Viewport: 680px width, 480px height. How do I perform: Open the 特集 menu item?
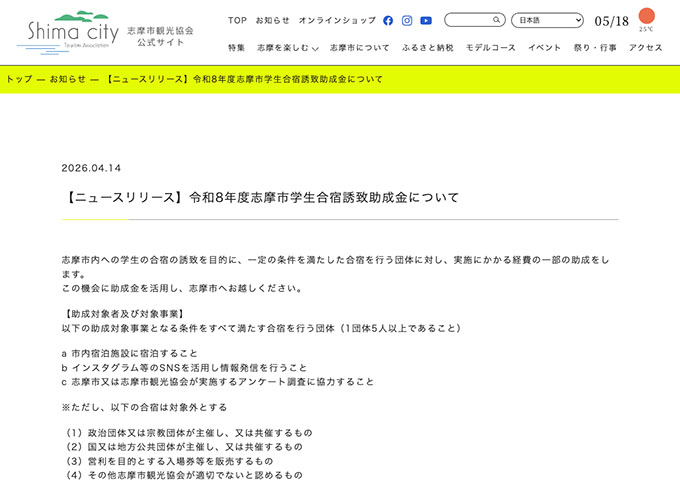[236, 48]
